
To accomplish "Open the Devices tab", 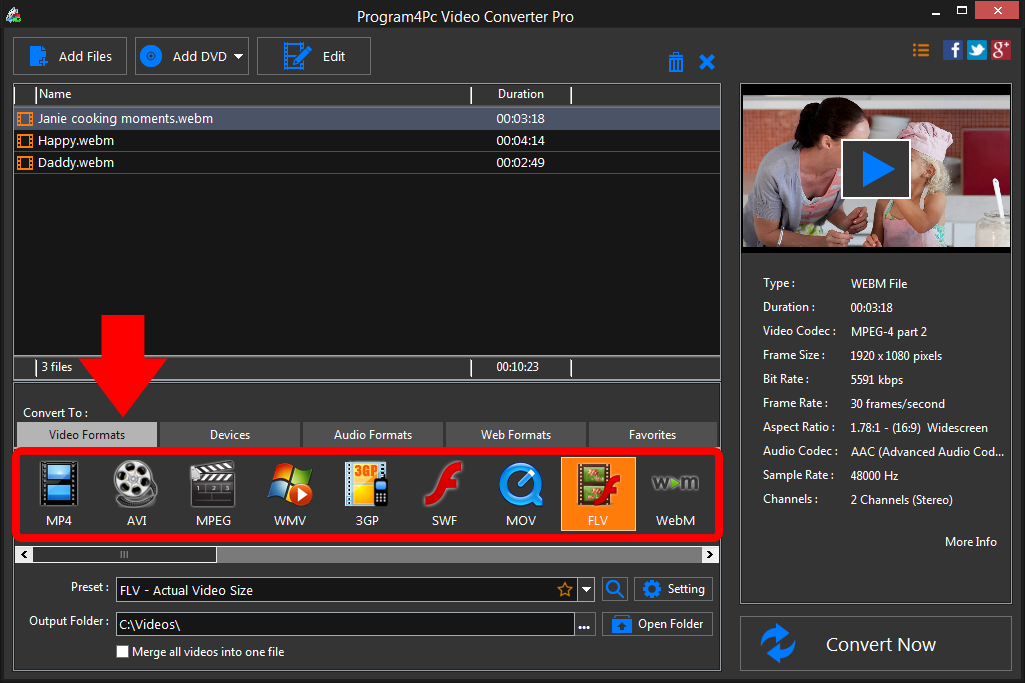I will tap(229, 434).
